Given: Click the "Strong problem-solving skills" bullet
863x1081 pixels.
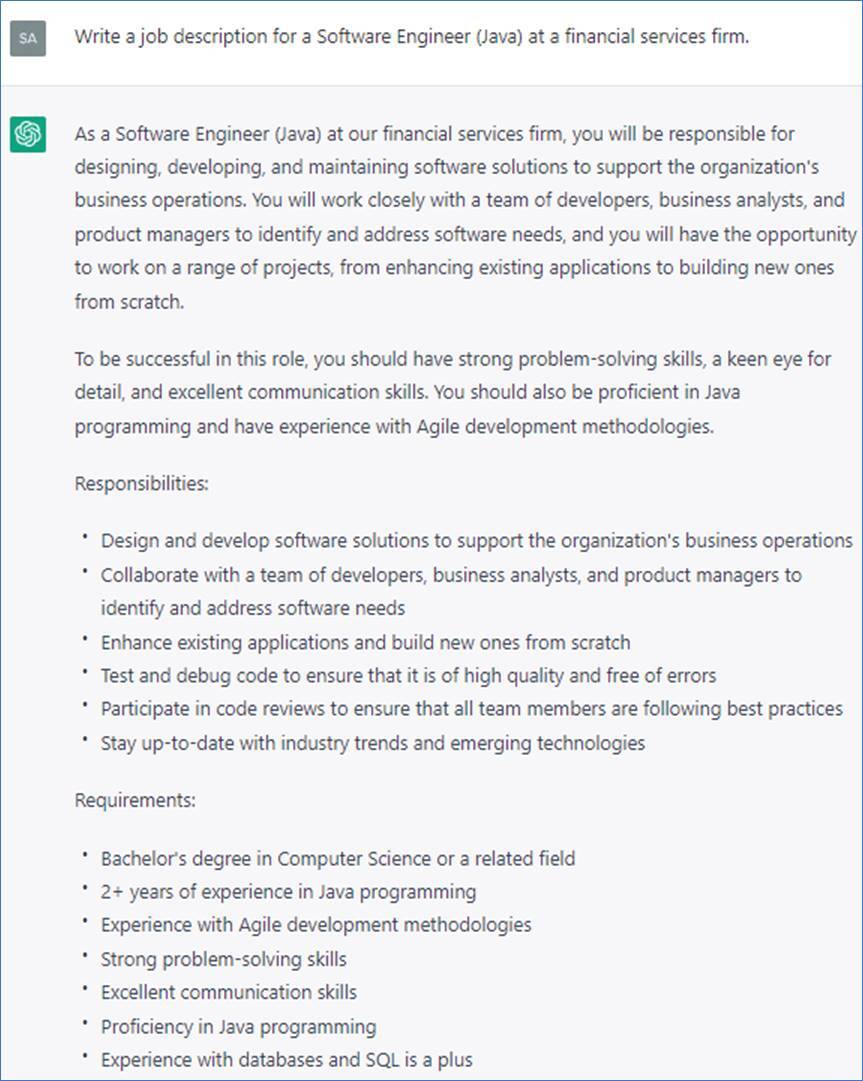Looking at the screenshot, I should click(223, 959).
